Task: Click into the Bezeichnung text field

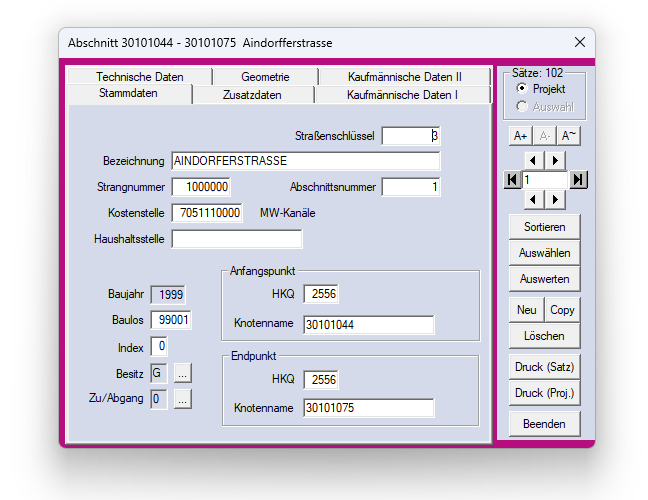Action: click(x=305, y=161)
